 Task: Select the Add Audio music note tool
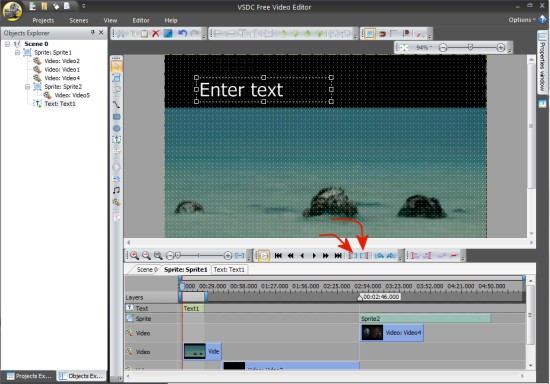coord(116,190)
